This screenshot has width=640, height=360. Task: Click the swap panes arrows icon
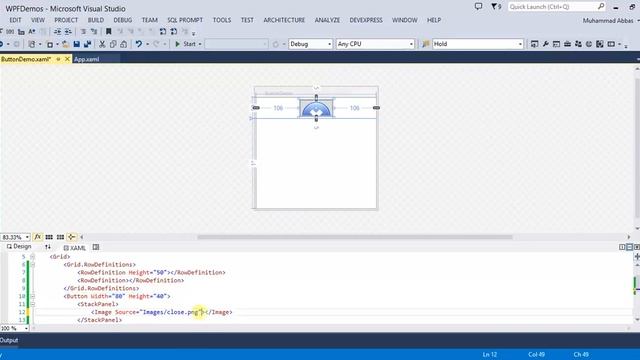[x=48, y=247]
